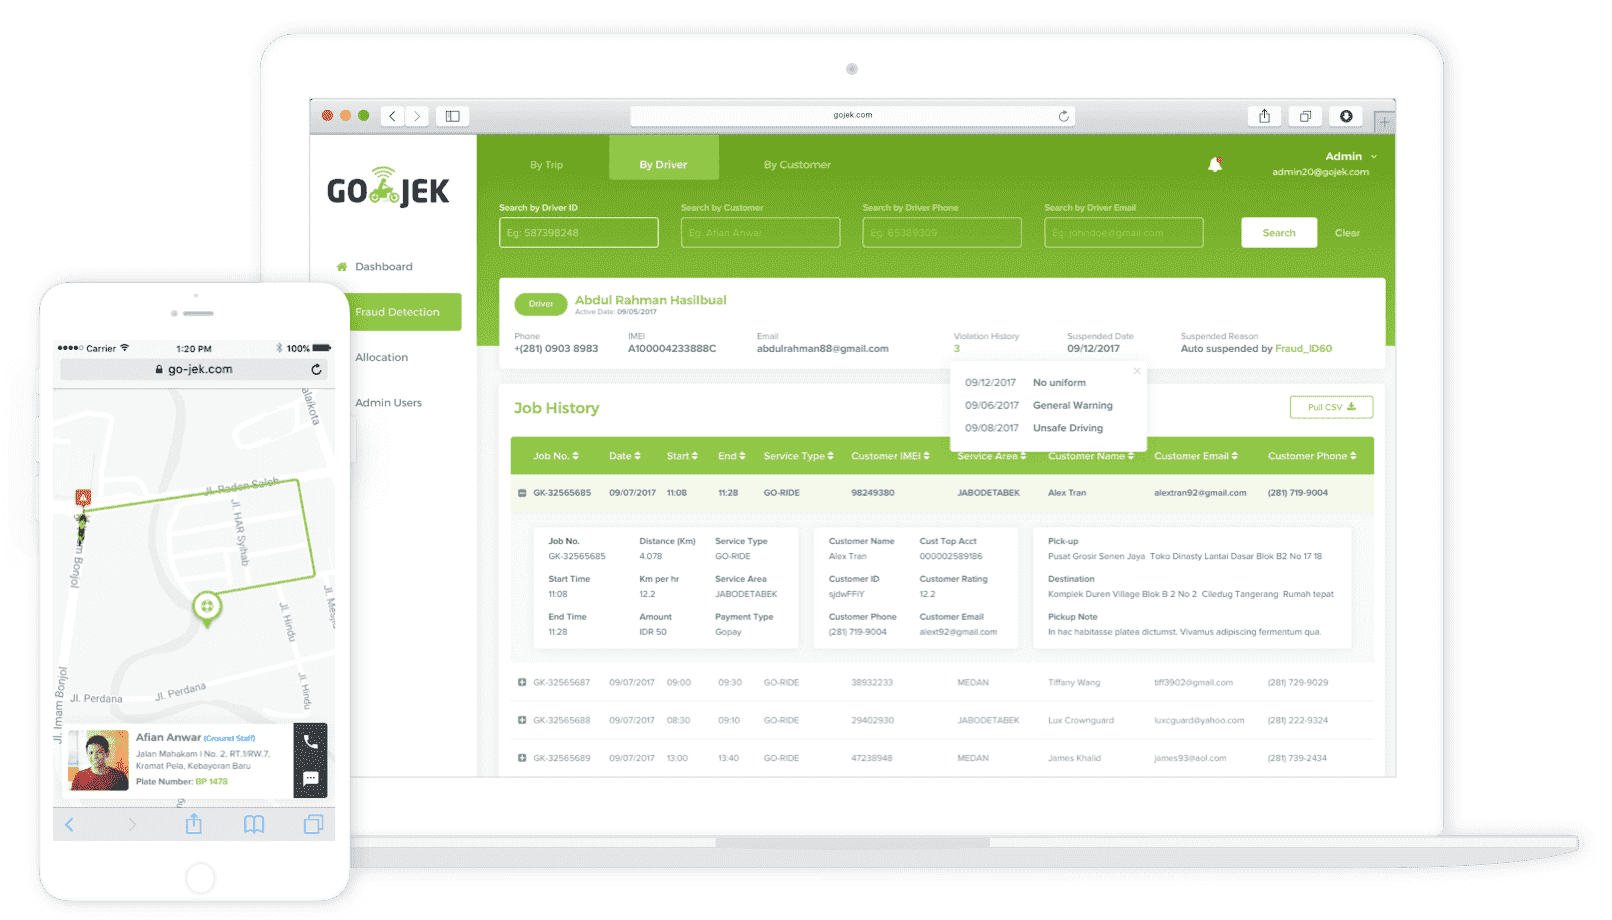This screenshot has width=1612, height=920.
Task: Switch to the By Customer tab
Action: (x=797, y=165)
